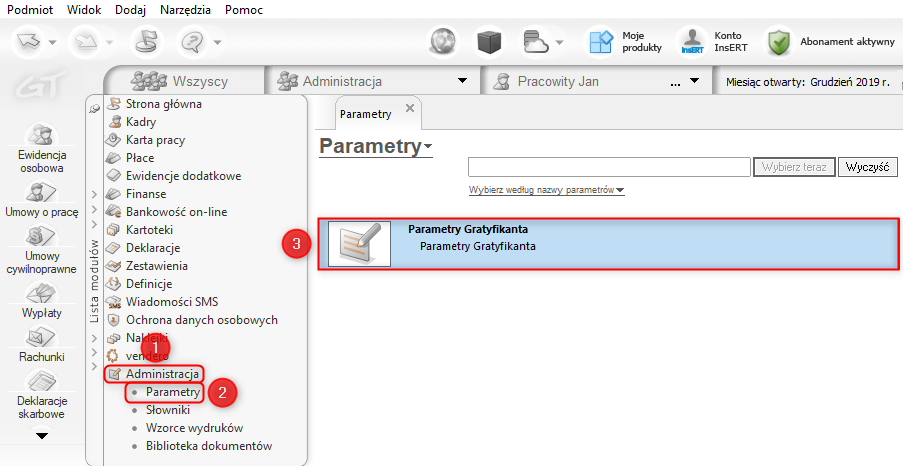The height and width of the screenshot is (466, 903).
Task: Expand the Finanse module tree node
Action: pyautogui.click(x=94, y=194)
